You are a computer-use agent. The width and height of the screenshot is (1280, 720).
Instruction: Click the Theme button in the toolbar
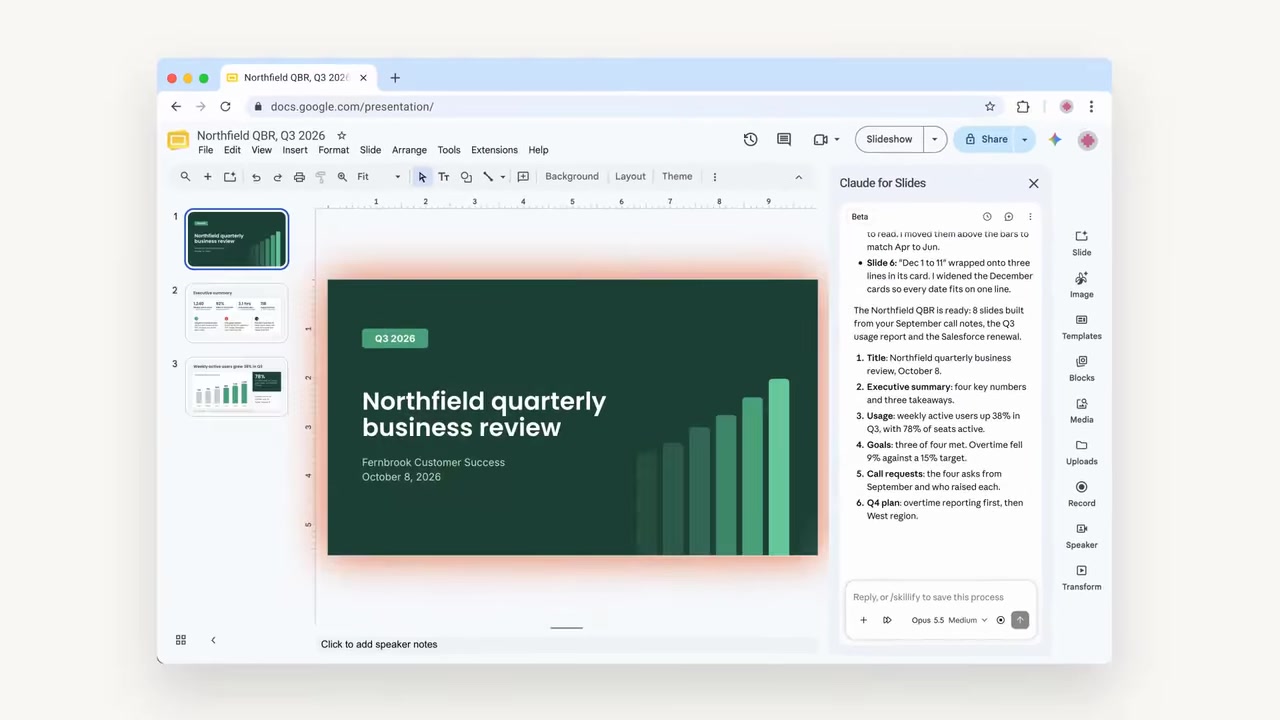(x=677, y=177)
